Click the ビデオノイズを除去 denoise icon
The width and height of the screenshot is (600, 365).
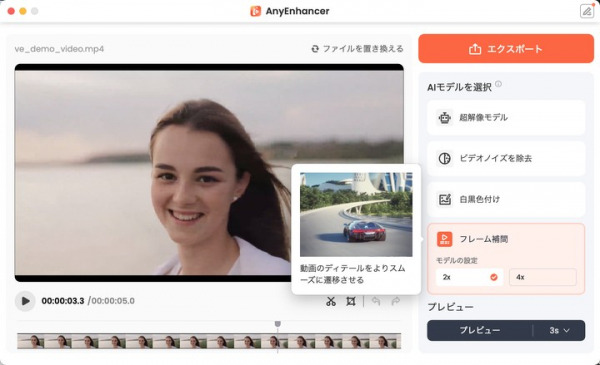click(x=444, y=158)
